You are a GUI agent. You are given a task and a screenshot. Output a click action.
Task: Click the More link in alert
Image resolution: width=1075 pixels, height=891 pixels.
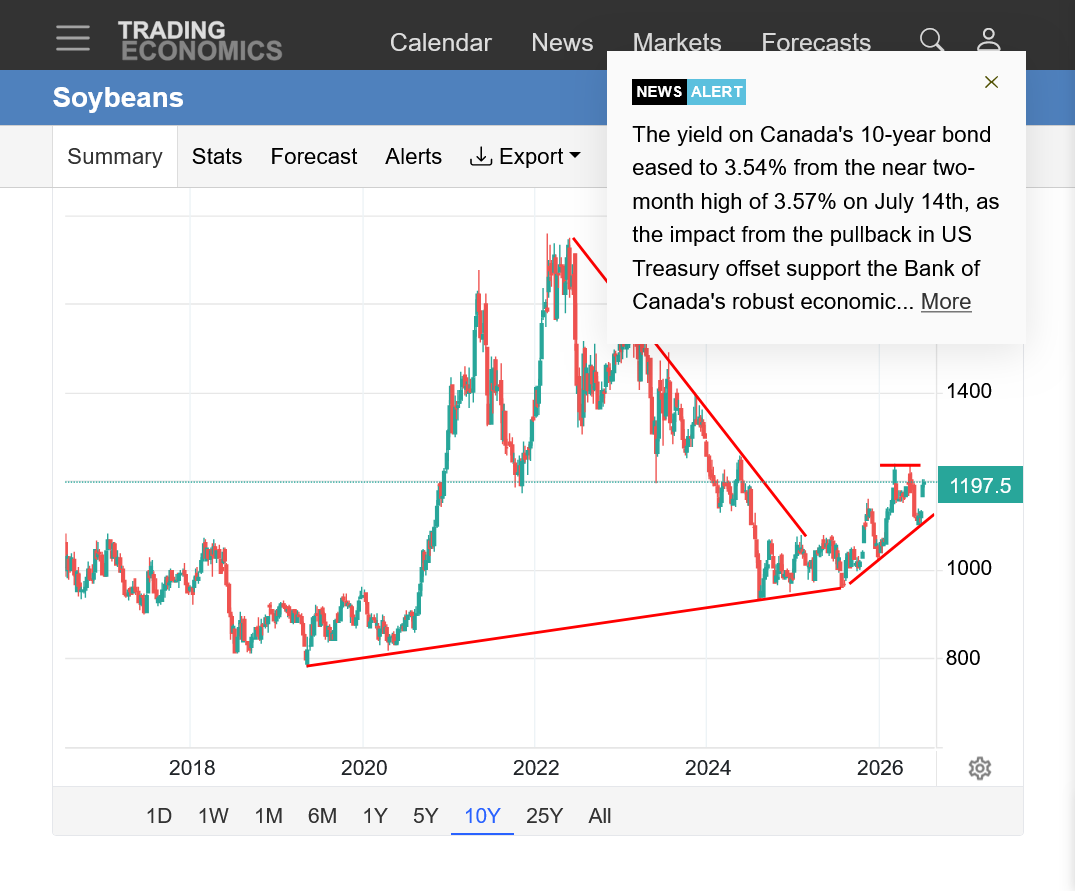(945, 302)
